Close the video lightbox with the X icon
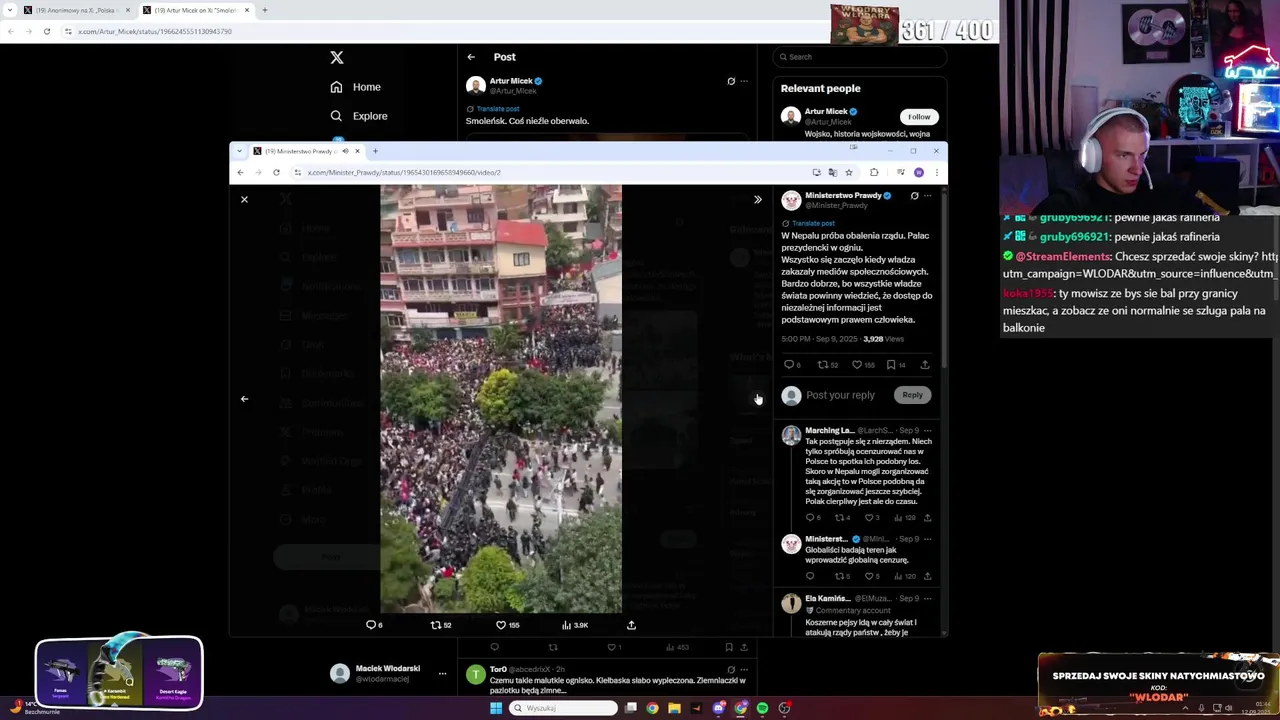The width and height of the screenshot is (1280, 720). (244, 199)
